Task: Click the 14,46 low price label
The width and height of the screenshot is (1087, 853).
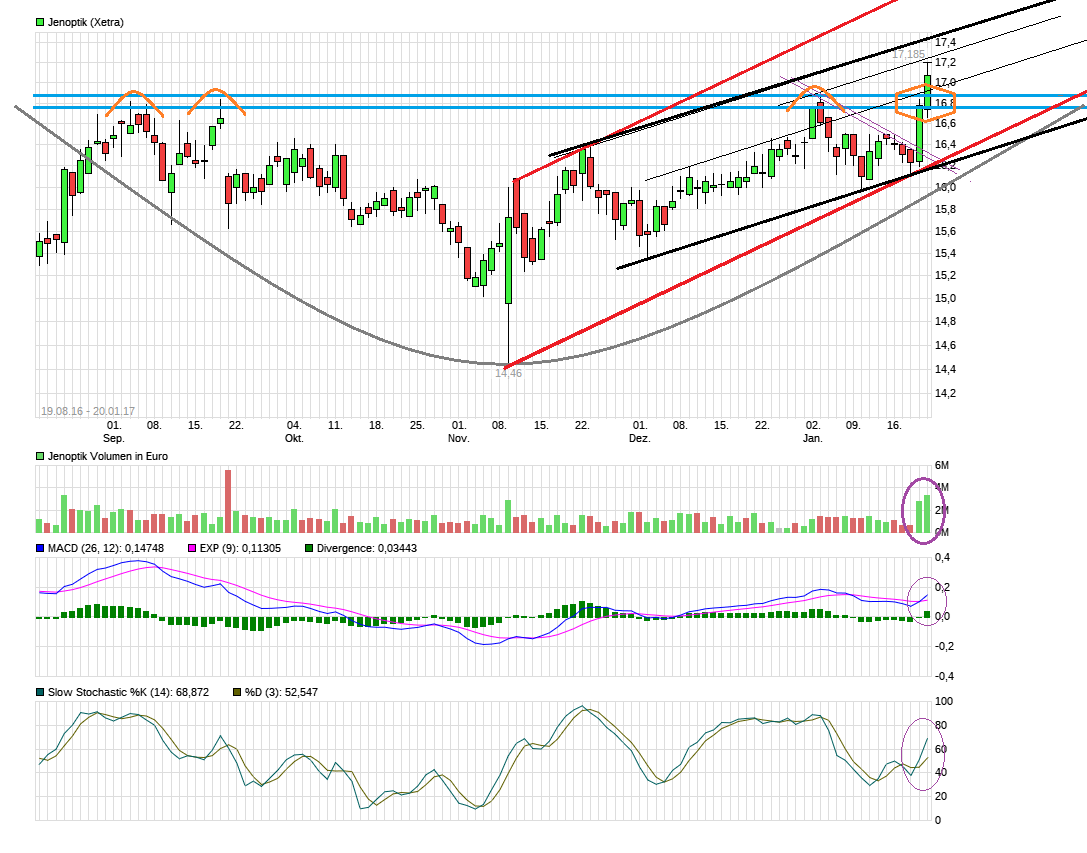Action: tap(508, 373)
